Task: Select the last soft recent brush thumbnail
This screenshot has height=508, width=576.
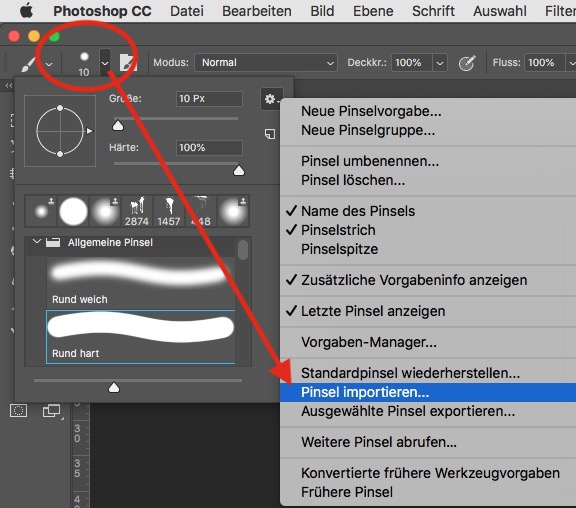Action: 233,211
